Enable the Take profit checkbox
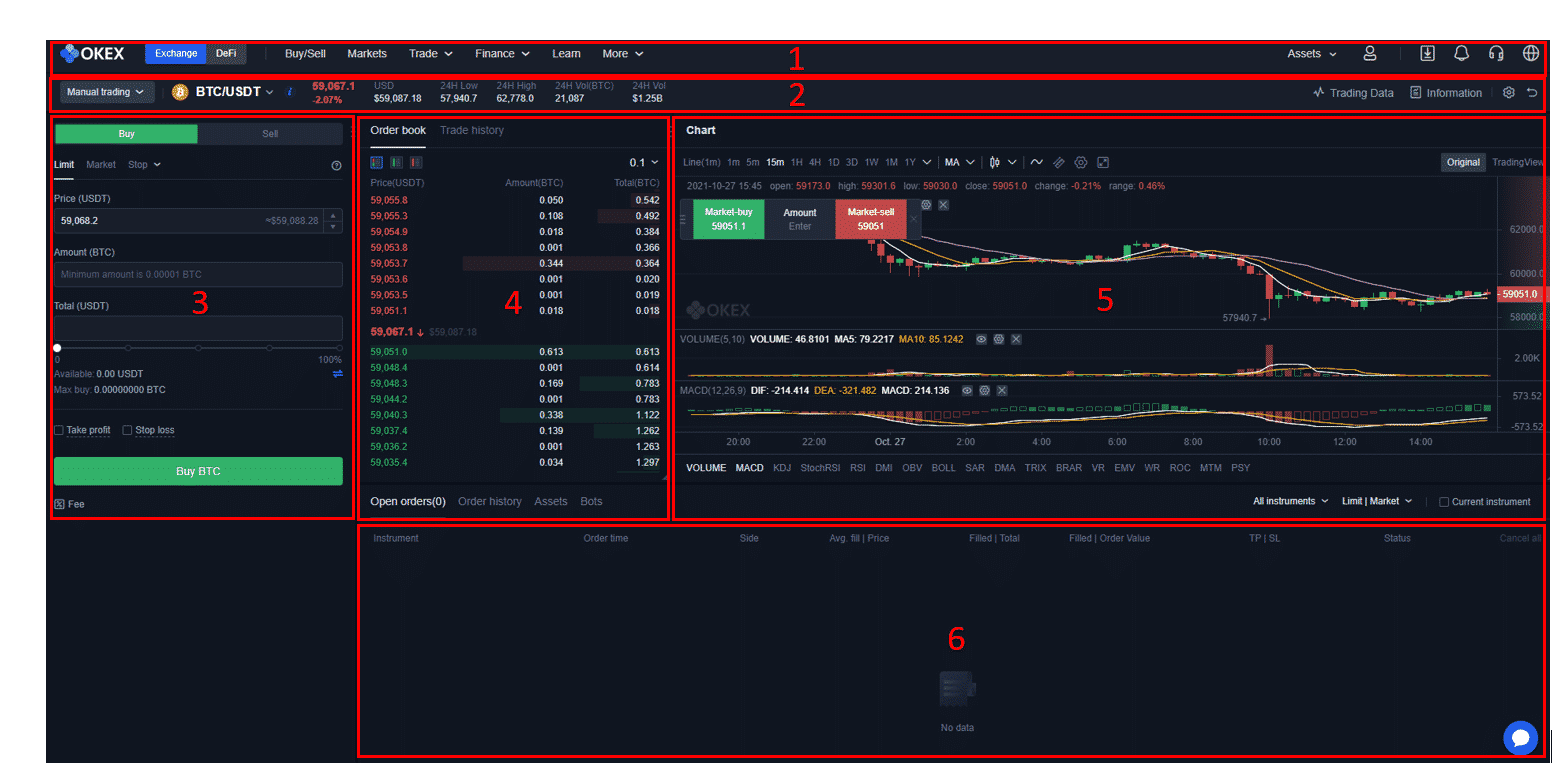Image resolution: width=1552 pixels, height=763 pixels. (59, 431)
